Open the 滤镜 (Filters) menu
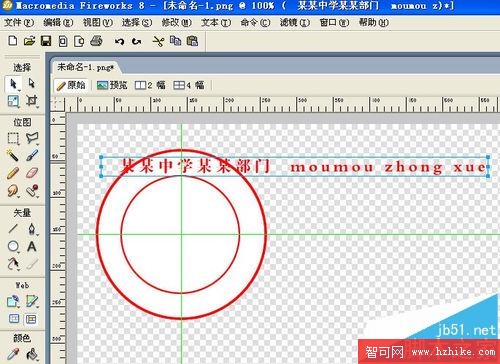Viewport: 500px width, 364px height. click(295, 23)
